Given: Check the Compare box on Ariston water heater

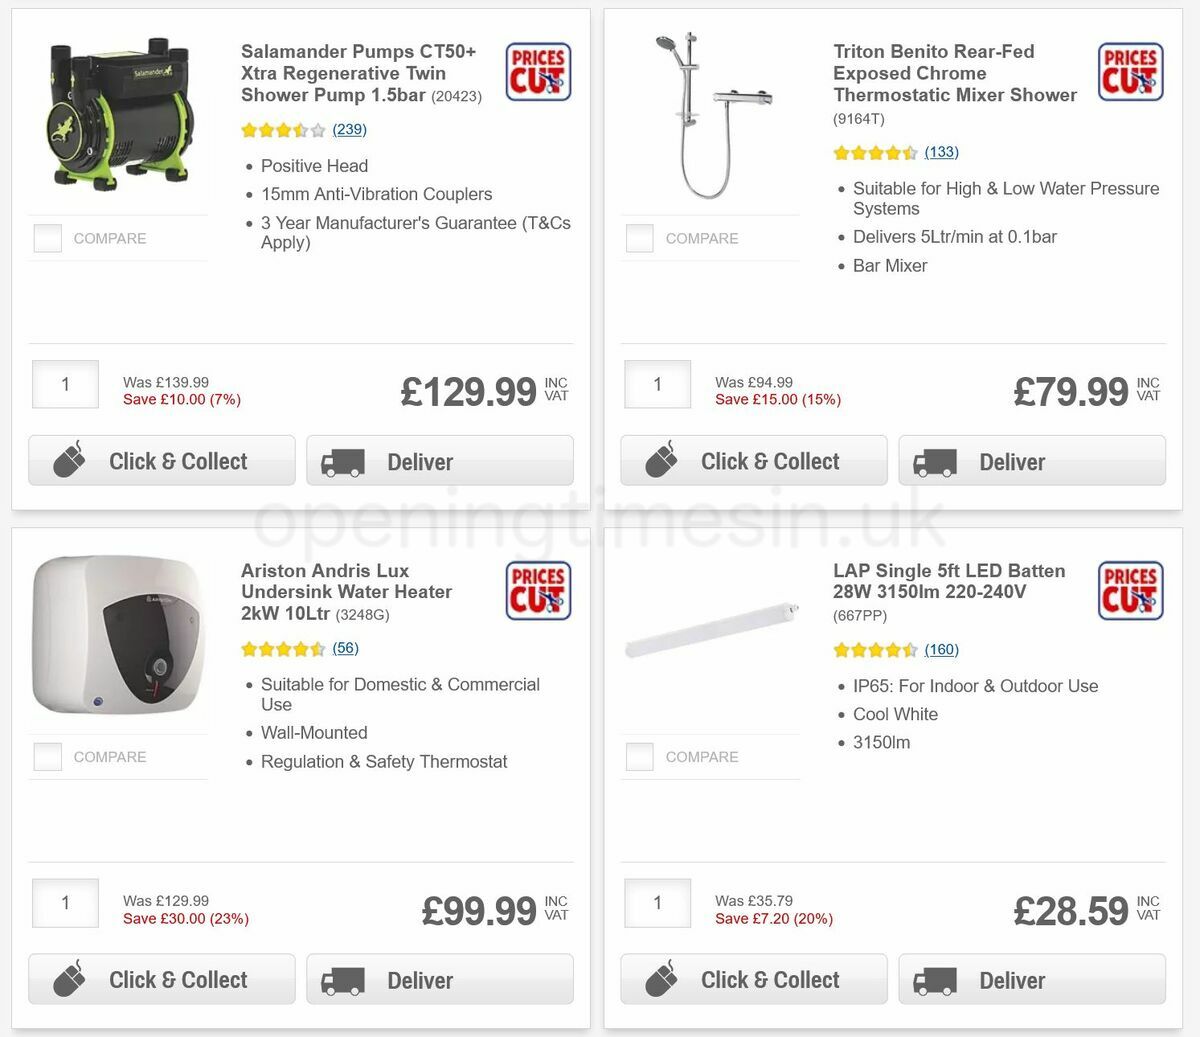Looking at the screenshot, I should (47, 756).
